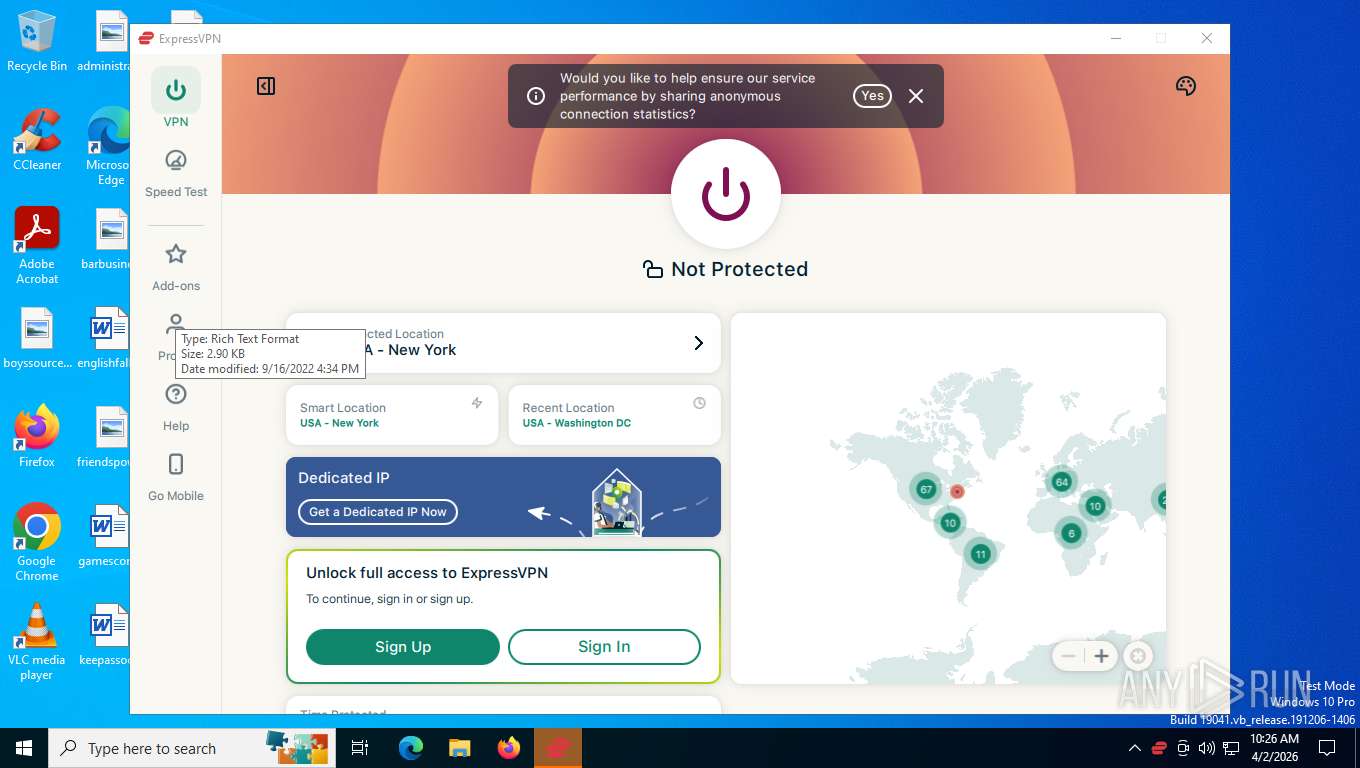Open the volume control in tray
The width and height of the screenshot is (1360, 768).
1207,748
